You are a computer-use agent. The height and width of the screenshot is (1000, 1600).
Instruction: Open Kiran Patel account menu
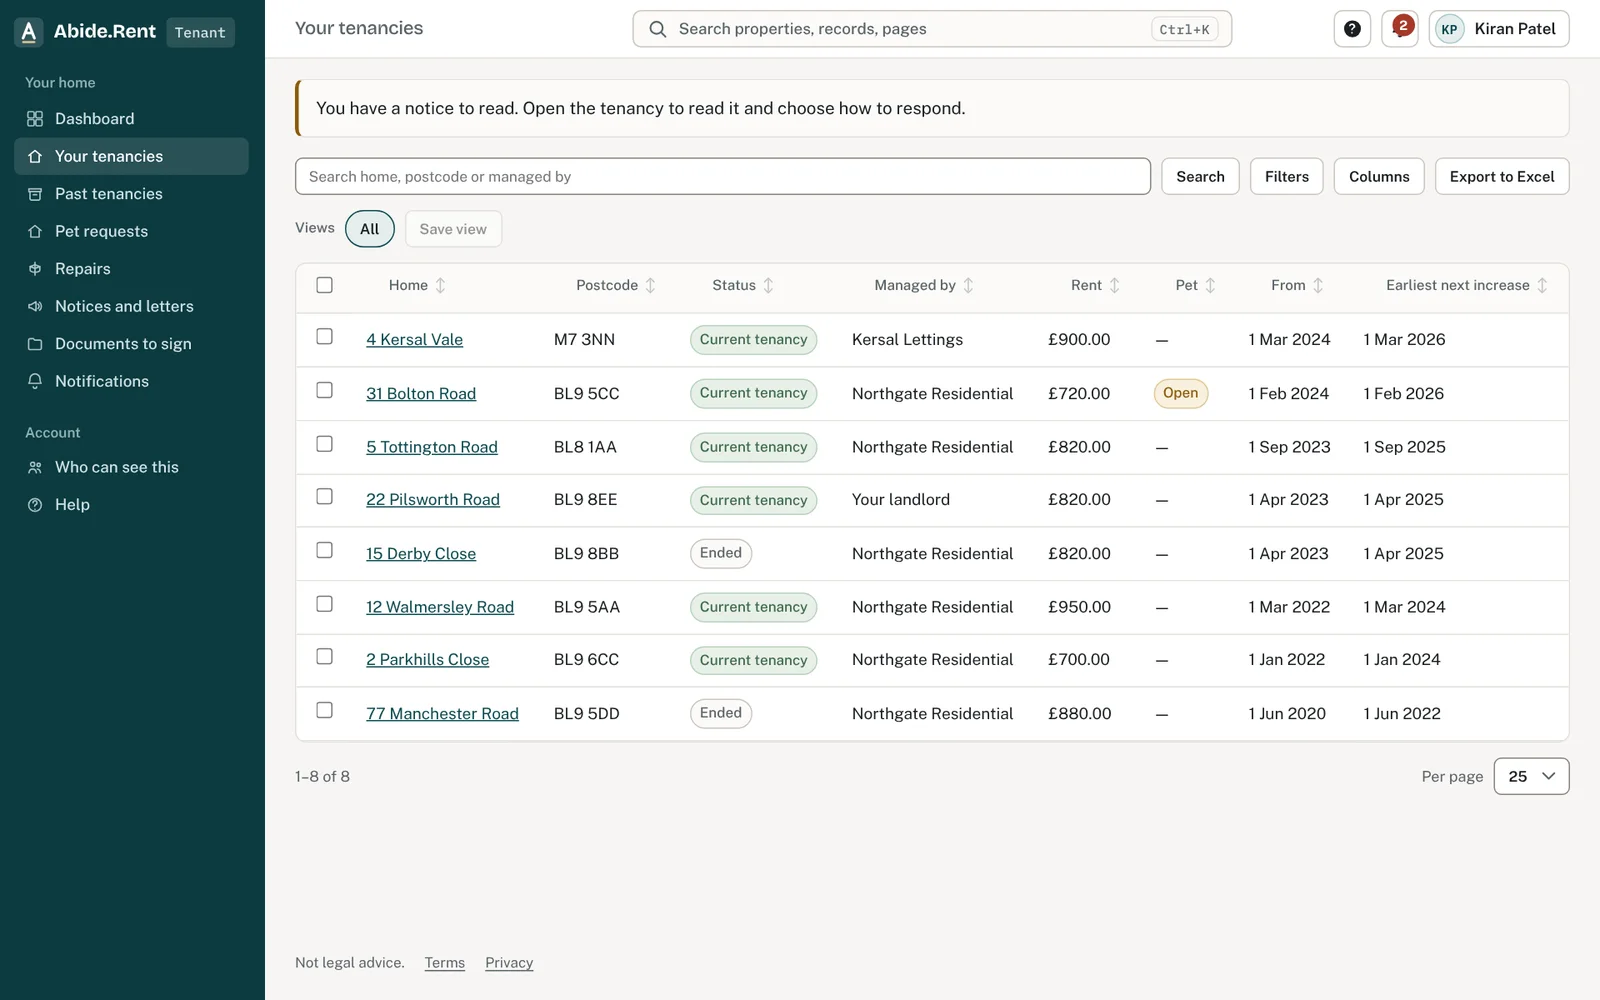coord(1499,29)
